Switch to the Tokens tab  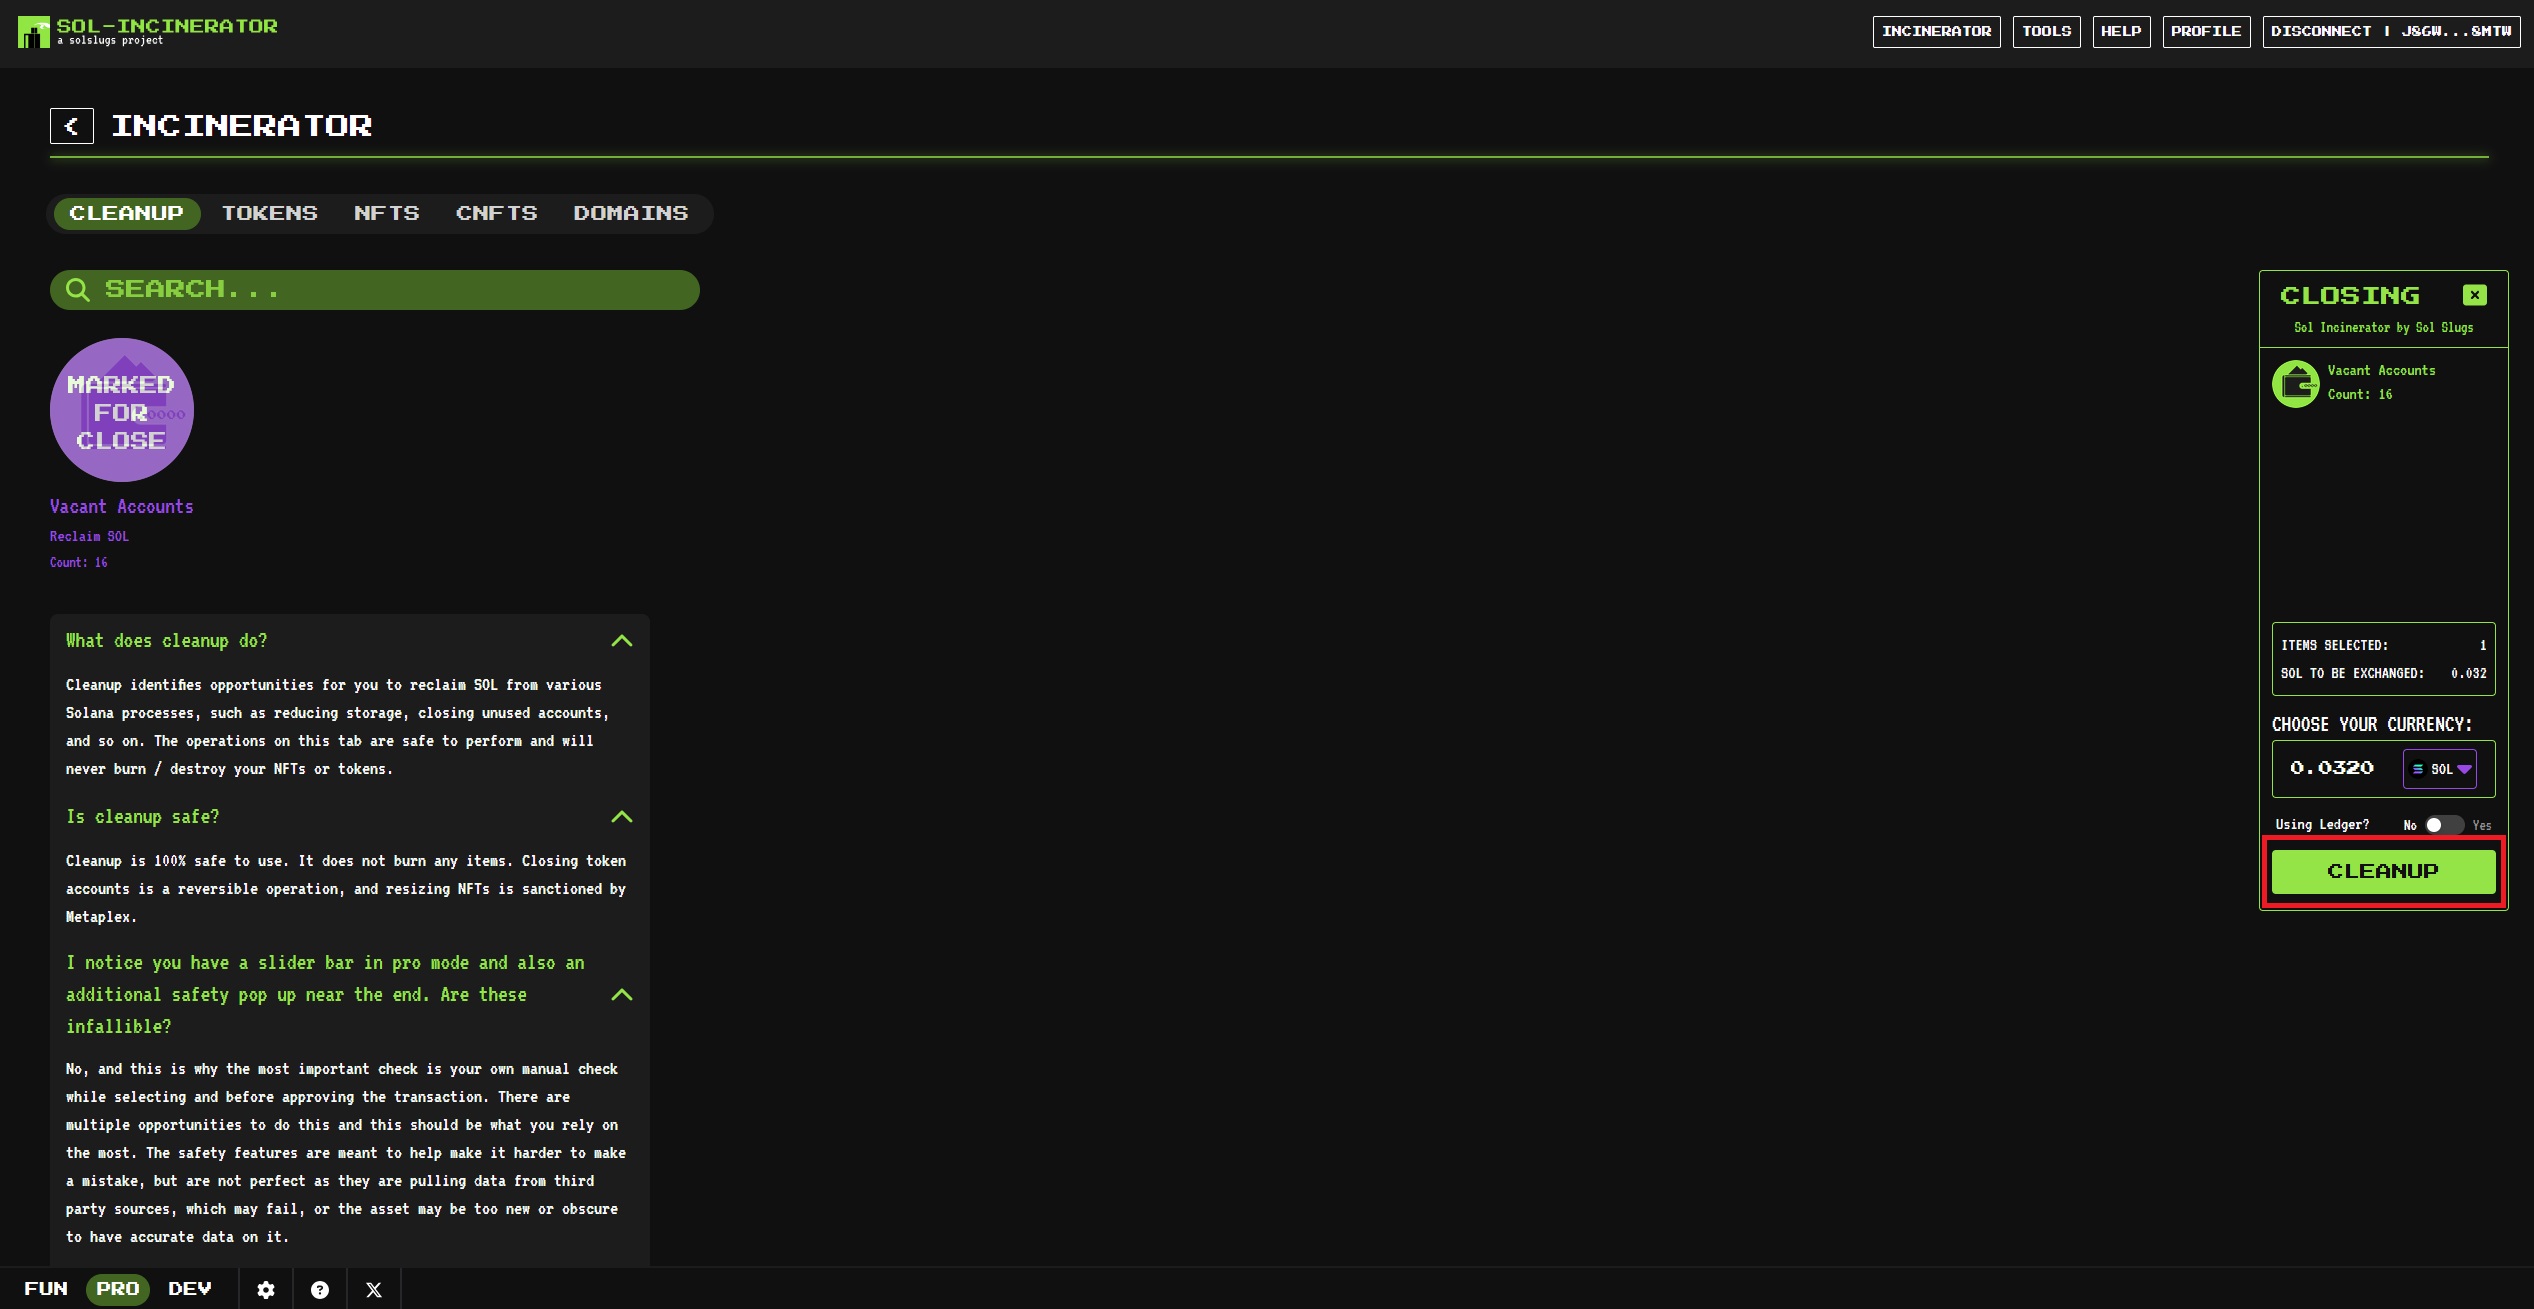pos(269,213)
